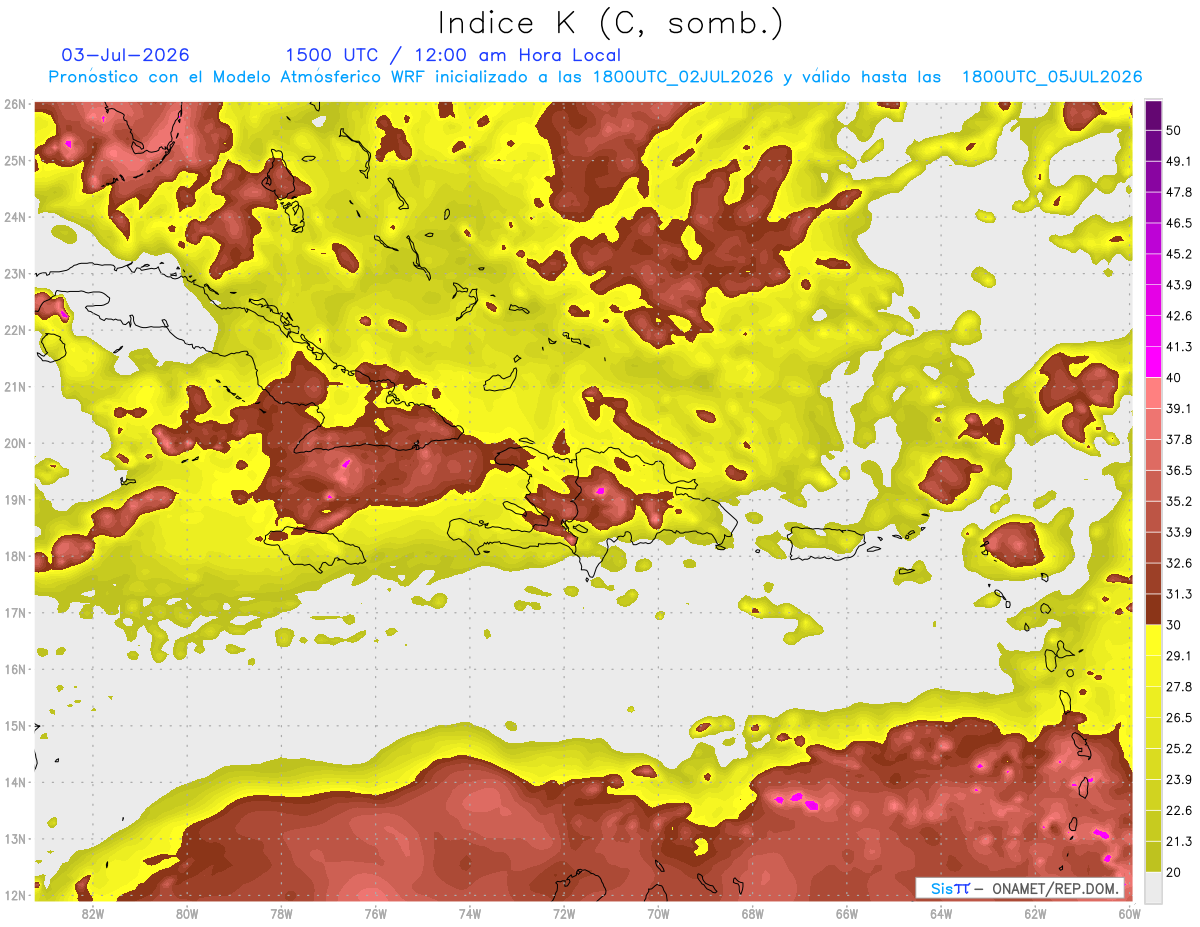
Task: Click colorbar value "49.1"
Action: [x=1178, y=161]
